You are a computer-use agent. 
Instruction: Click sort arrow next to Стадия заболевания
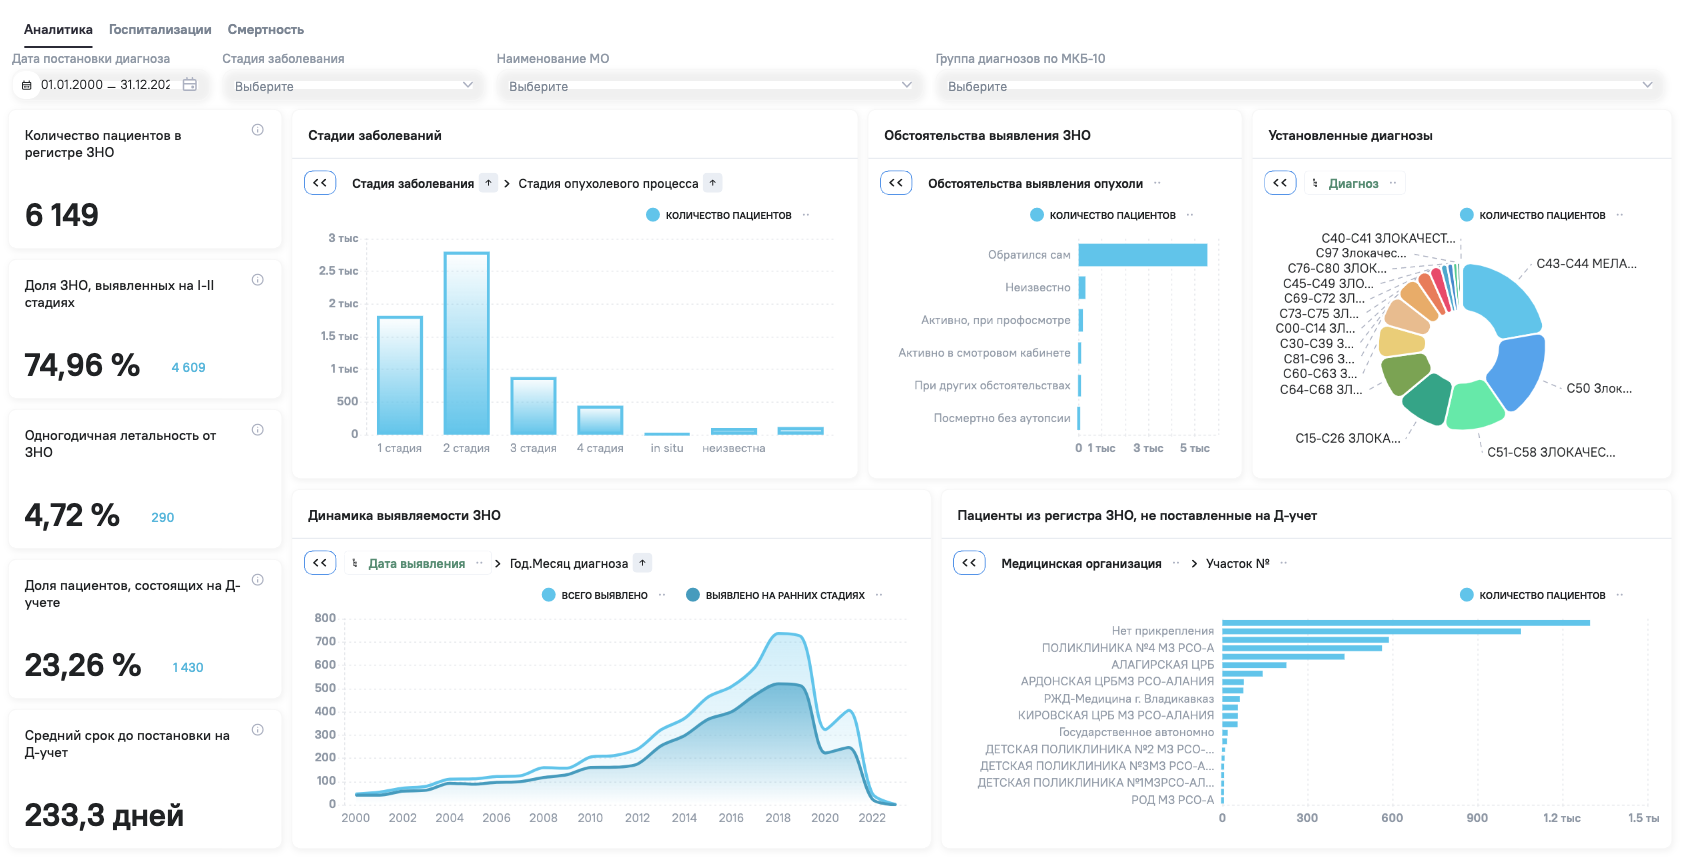[x=488, y=183]
